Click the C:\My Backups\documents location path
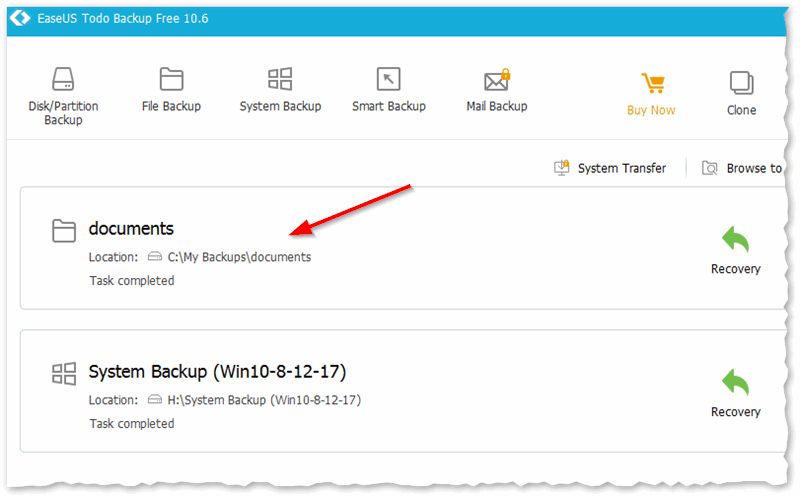Viewport: 800px width, 498px height. [x=239, y=257]
